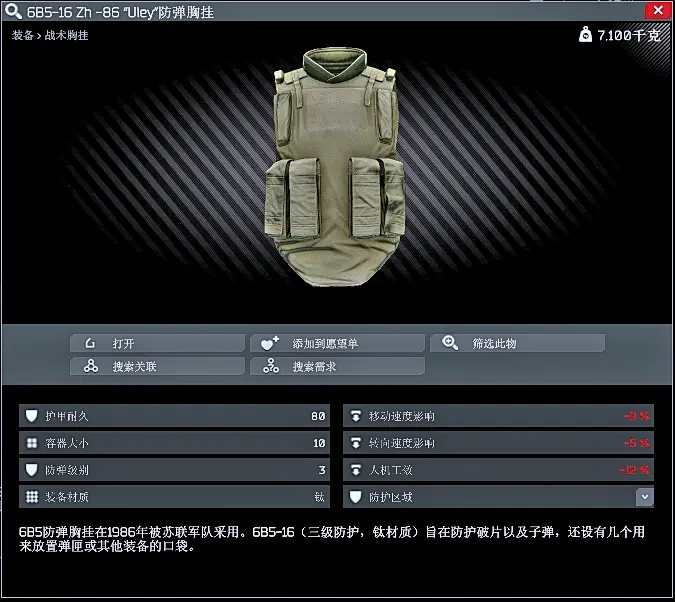Click the weight icon beside 7.100千克
Image resolution: width=675 pixels, height=602 pixels.
pos(585,35)
